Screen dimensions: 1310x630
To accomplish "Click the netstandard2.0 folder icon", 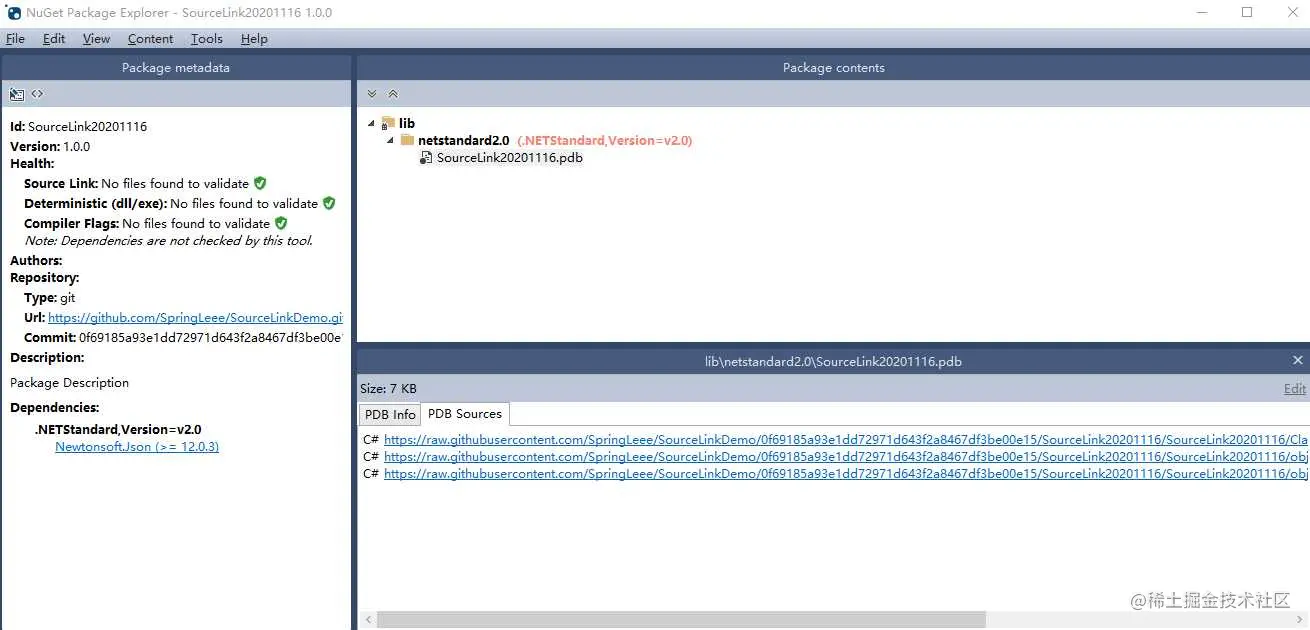I will pos(407,140).
